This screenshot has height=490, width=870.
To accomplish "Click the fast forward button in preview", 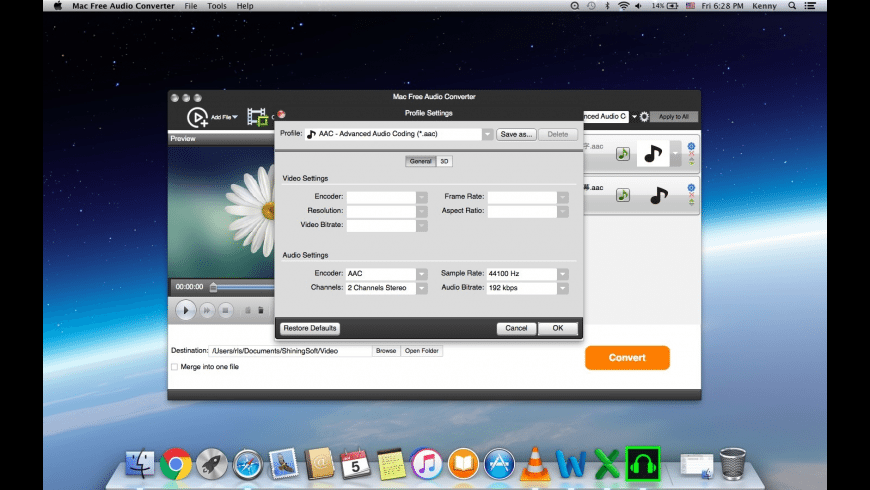I will [206, 310].
